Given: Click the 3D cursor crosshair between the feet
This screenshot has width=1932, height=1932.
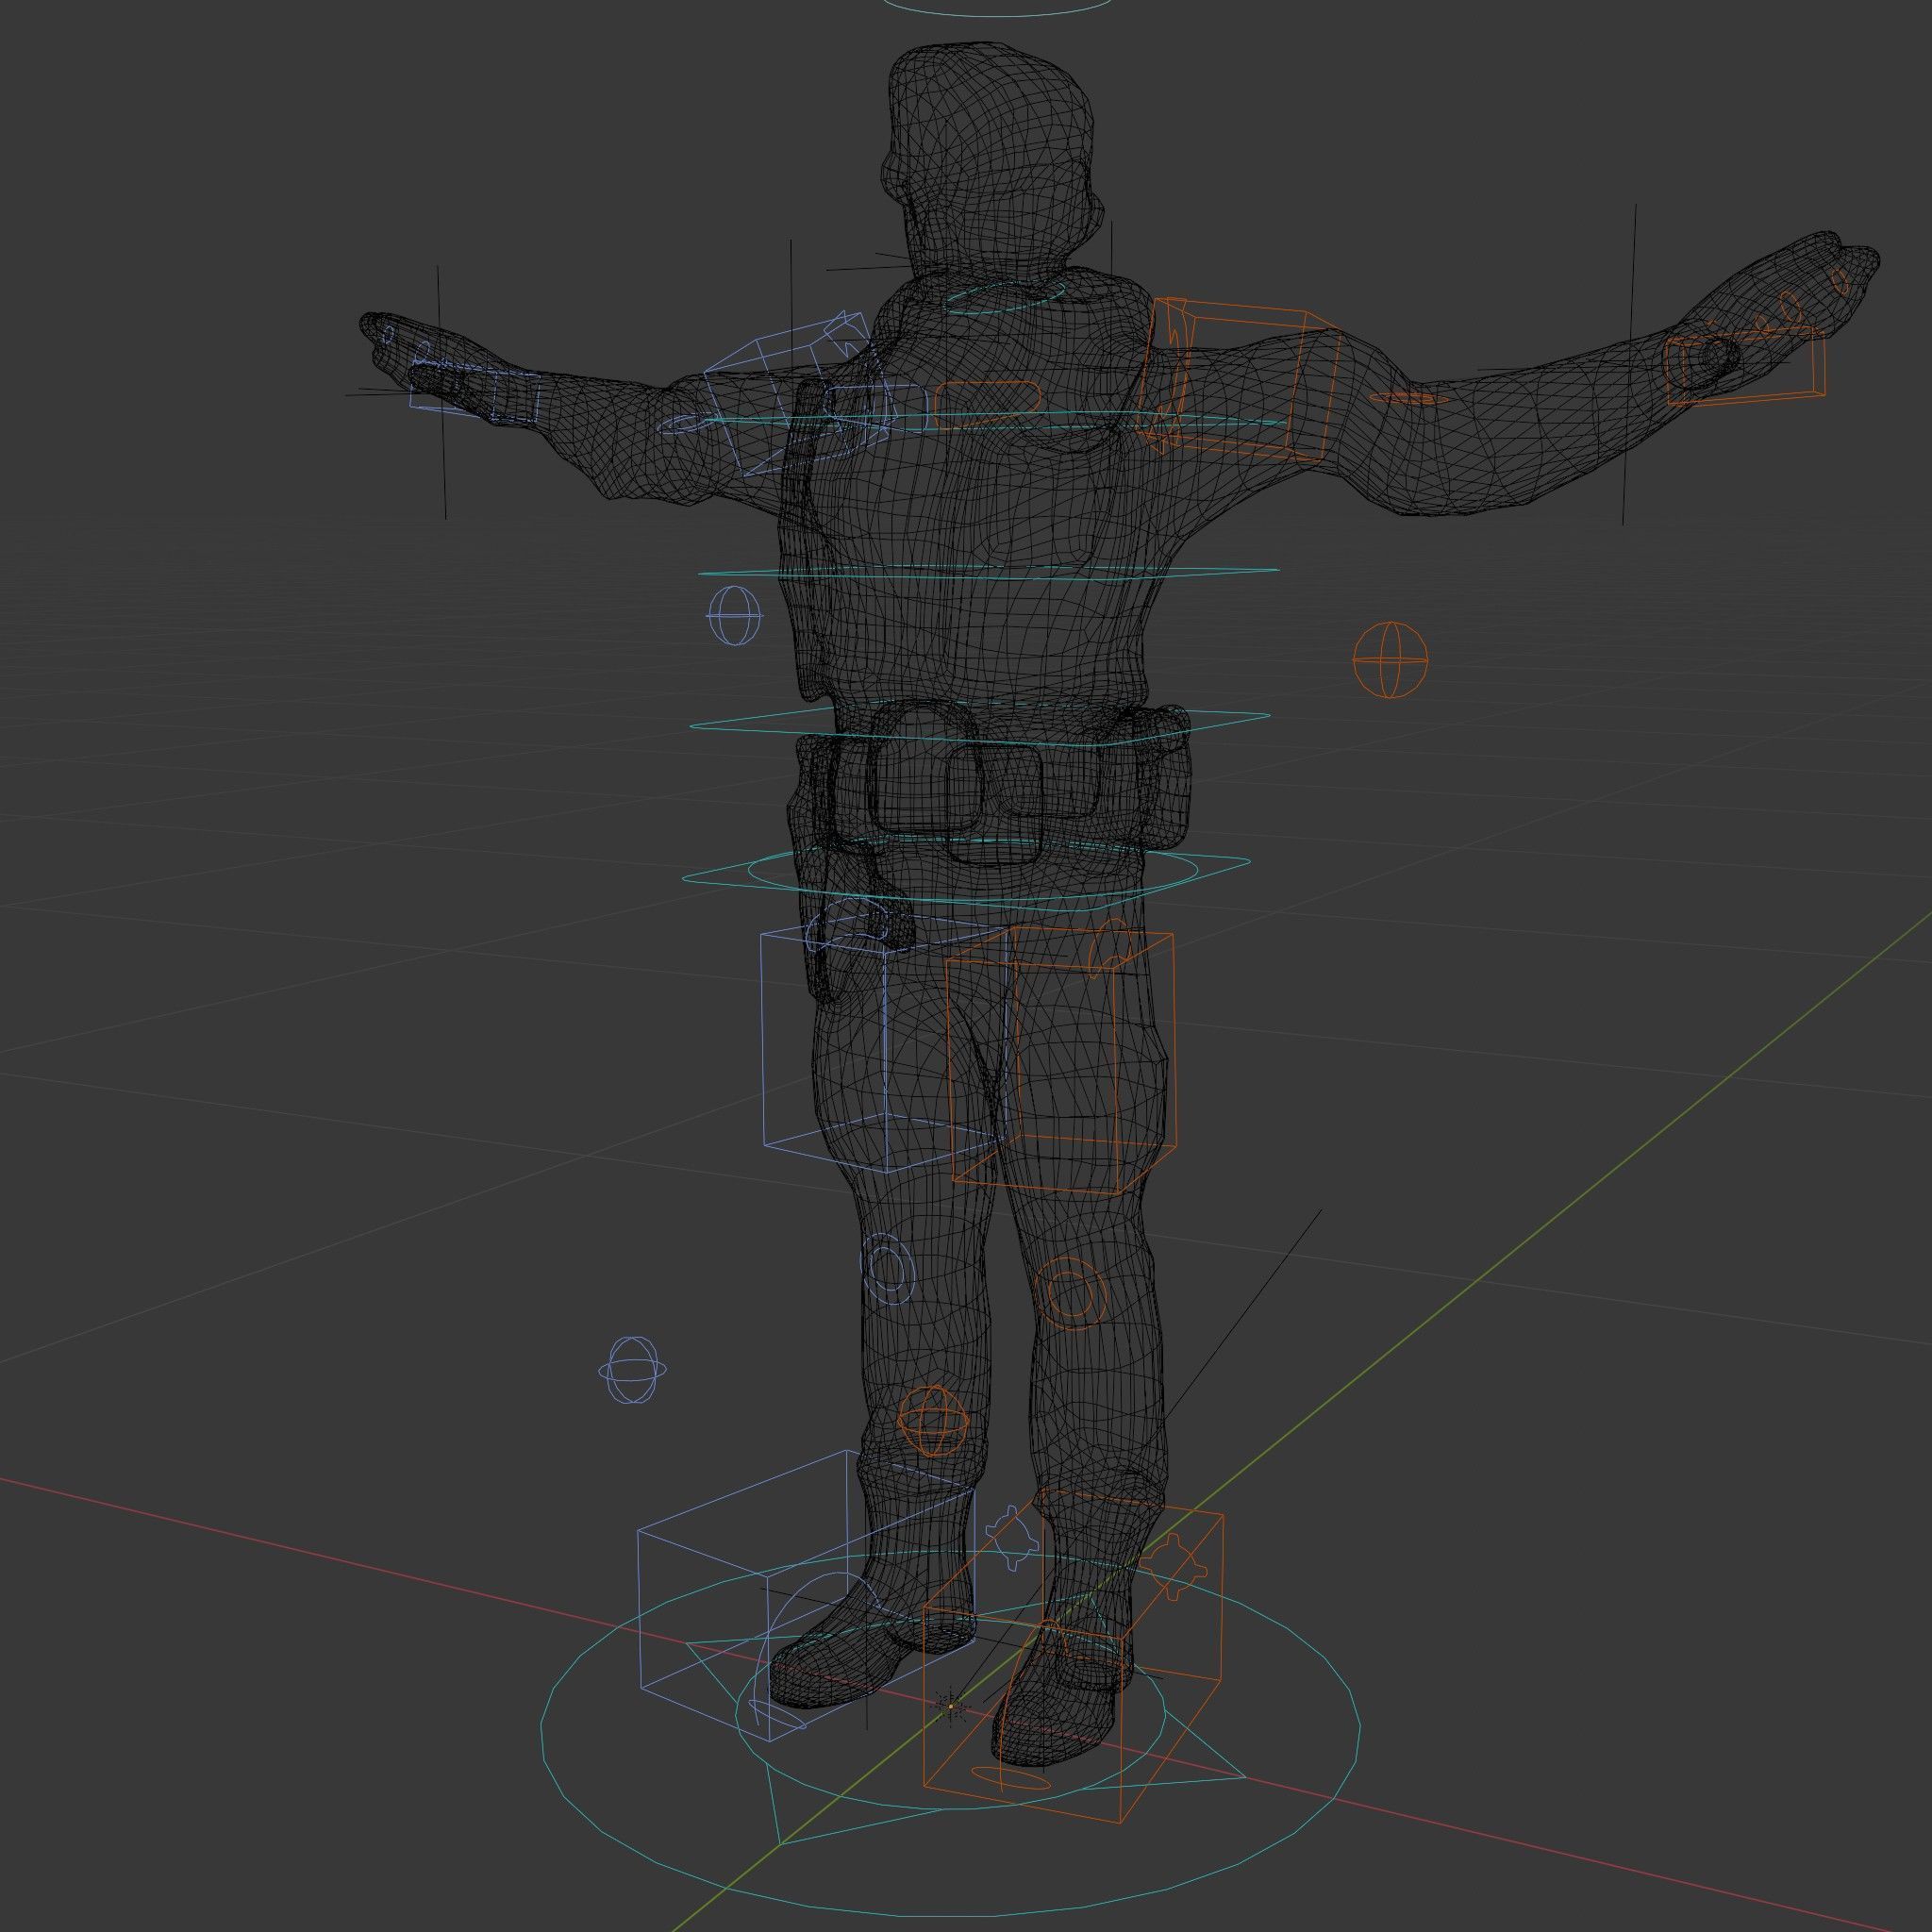Looking at the screenshot, I should (949, 1706).
